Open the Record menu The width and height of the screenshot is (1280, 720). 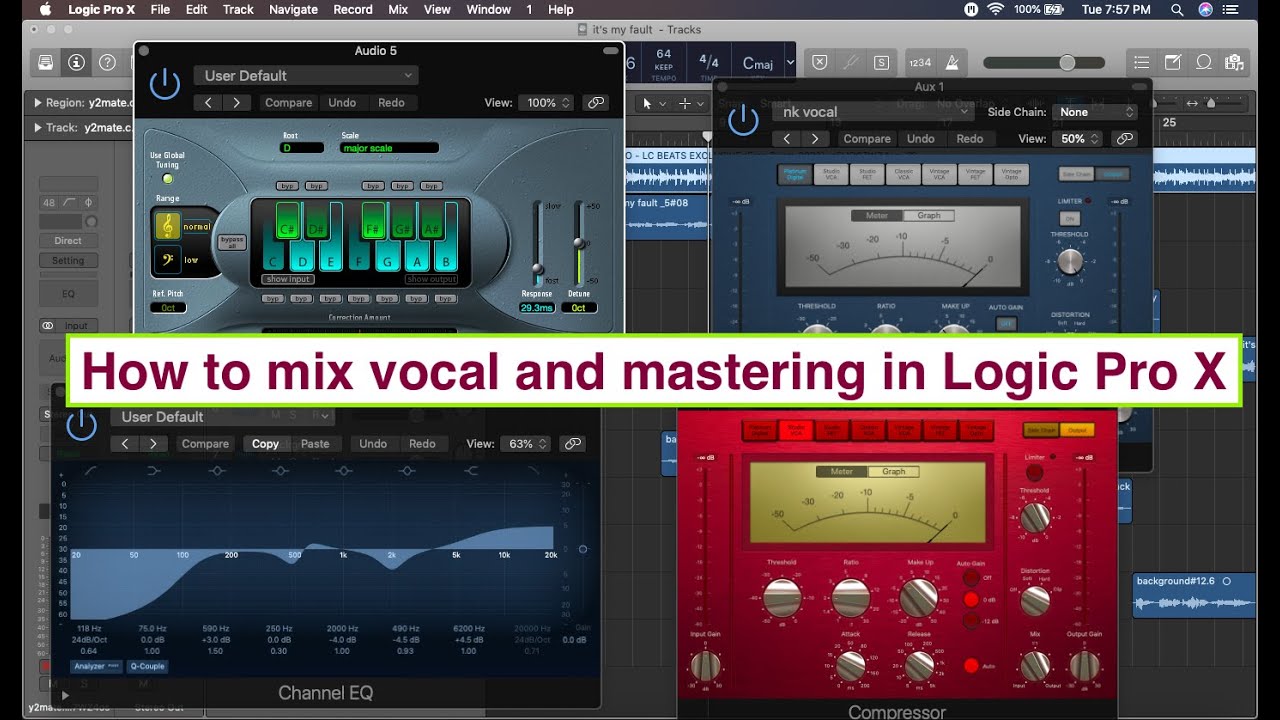(353, 9)
